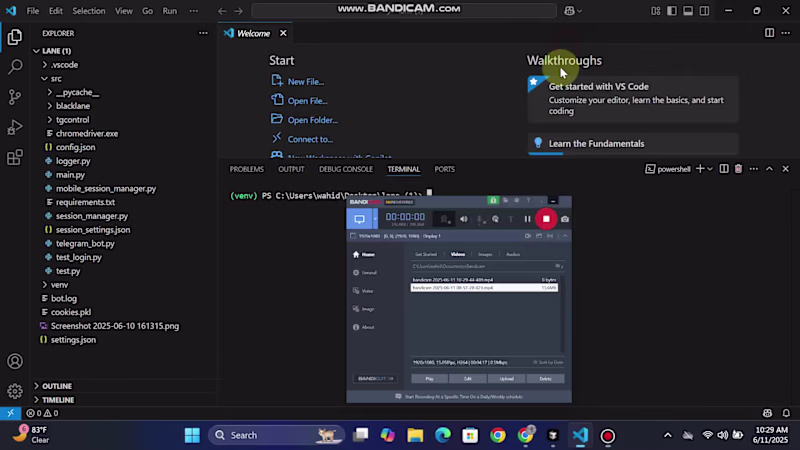Viewport: 800px width, 450px height.
Task: Pause the Bandicam recording
Action: pos(528,219)
